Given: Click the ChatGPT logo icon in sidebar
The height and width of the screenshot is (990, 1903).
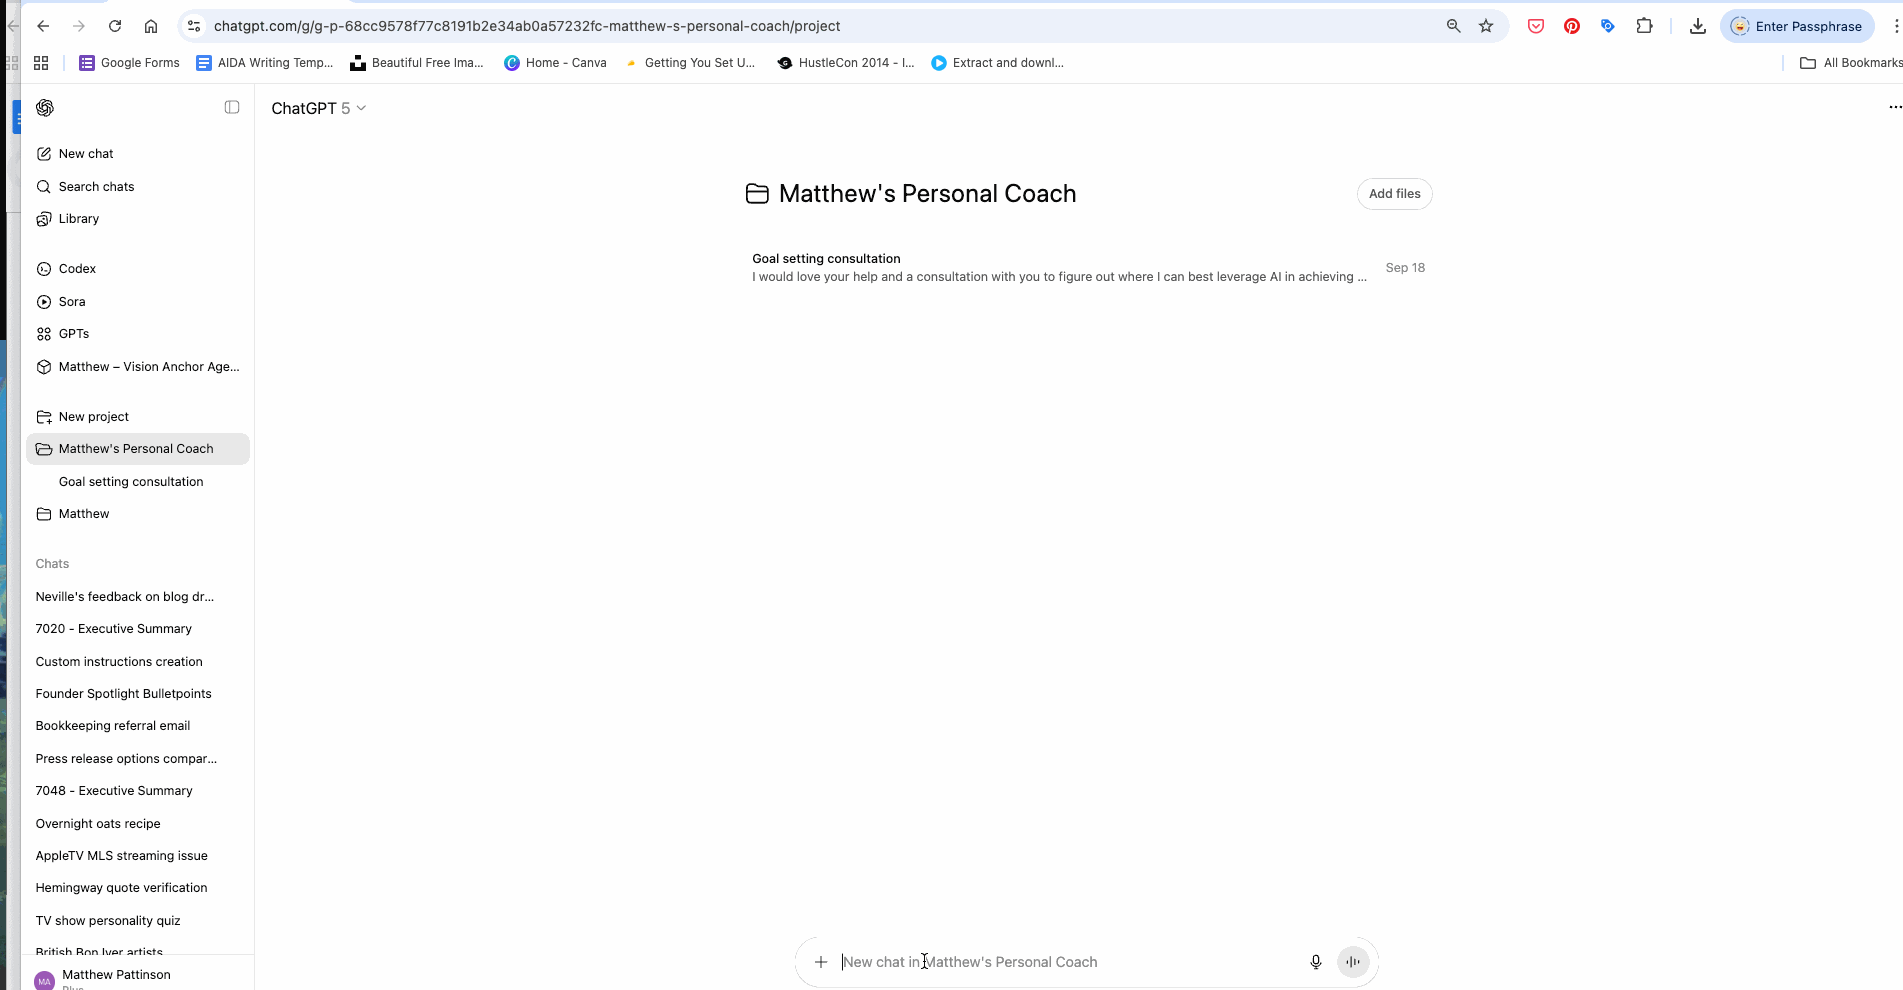Looking at the screenshot, I should [45, 108].
